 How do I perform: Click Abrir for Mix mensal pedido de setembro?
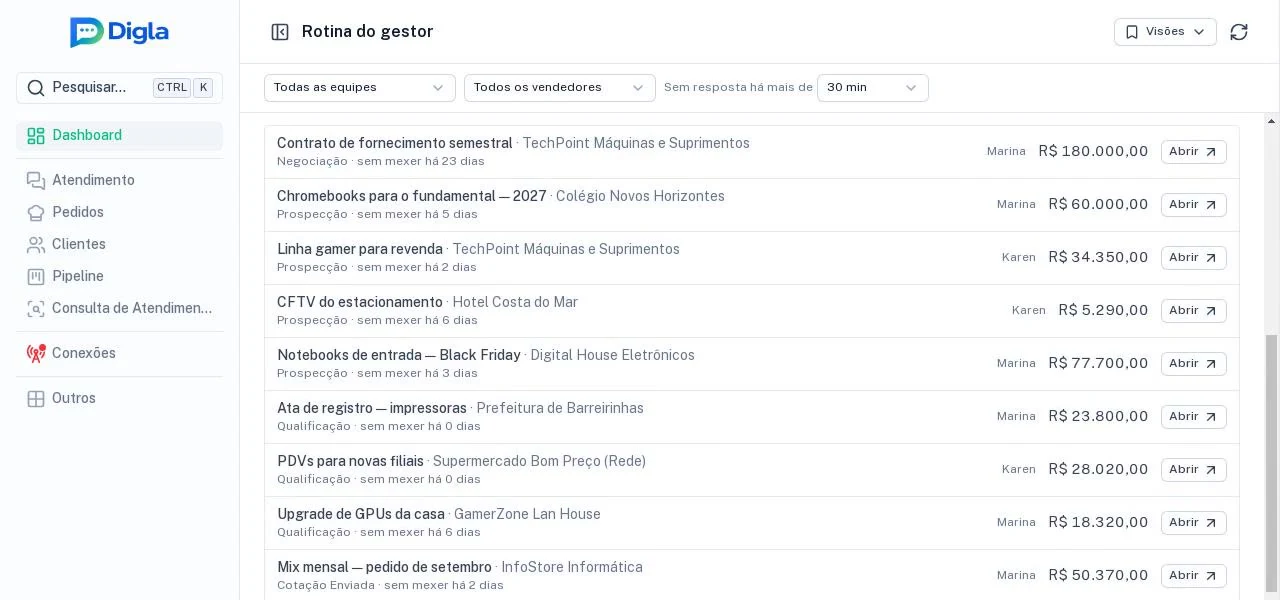point(1194,576)
